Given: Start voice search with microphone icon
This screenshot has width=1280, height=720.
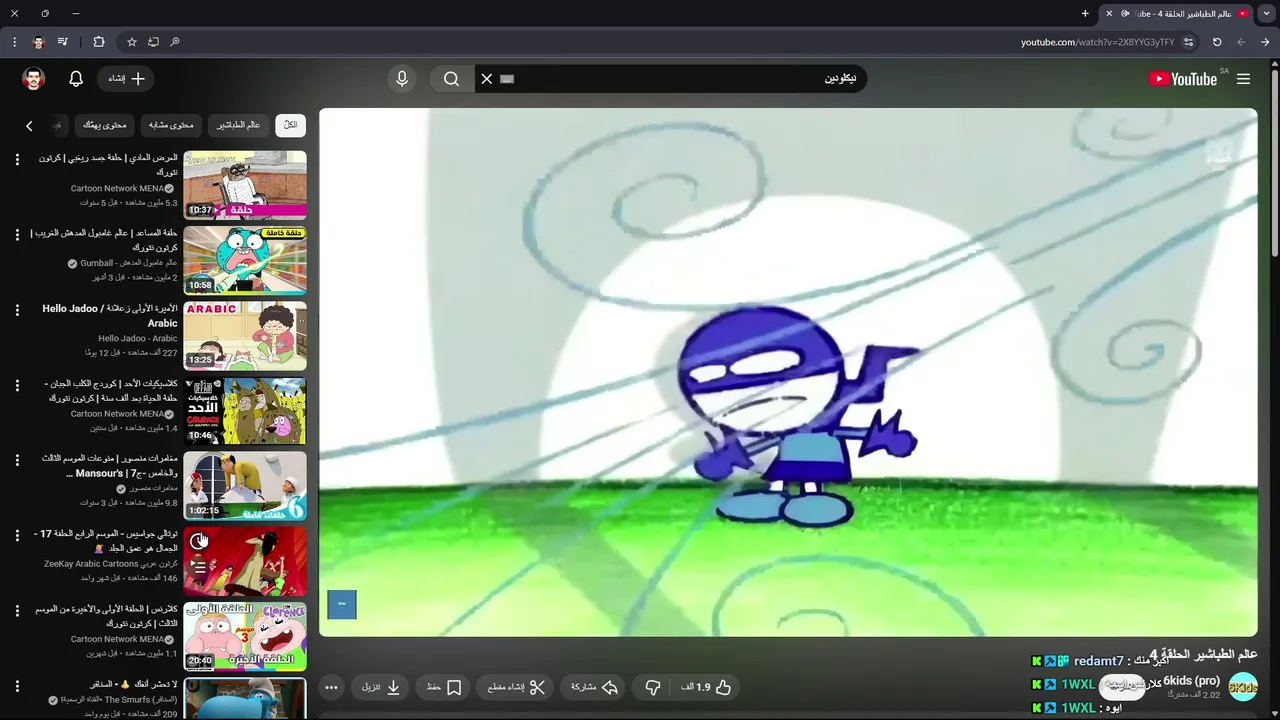Looking at the screenshot, I should coord(402,79).
